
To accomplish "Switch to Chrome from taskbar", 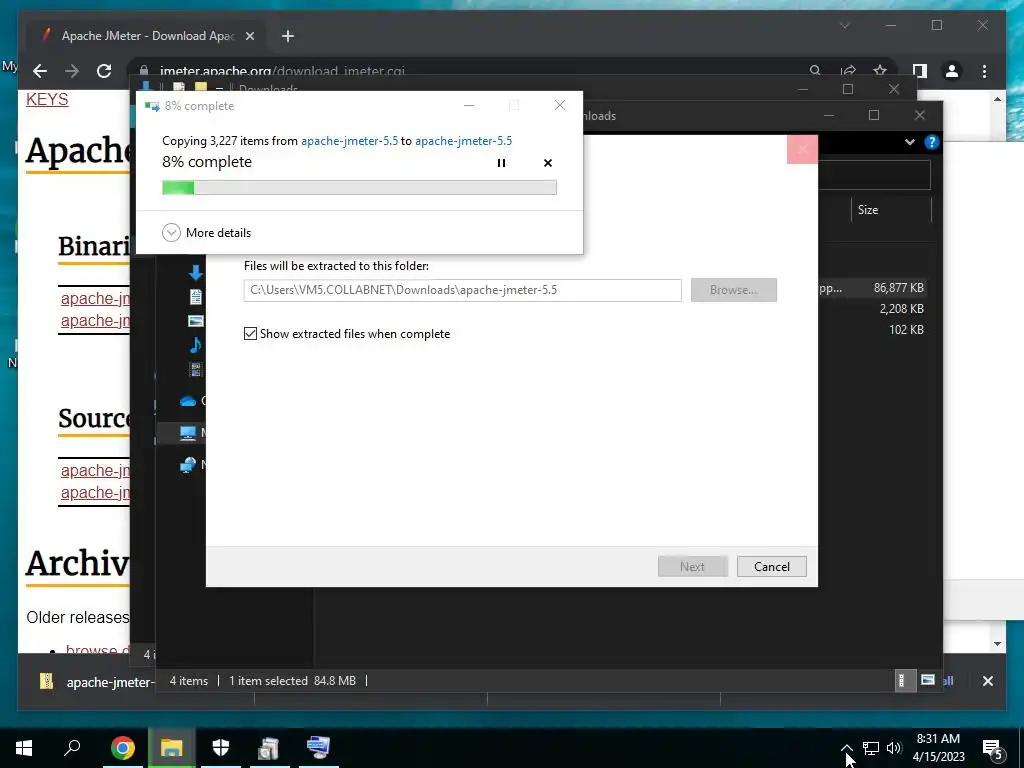I will coord(122,747).
